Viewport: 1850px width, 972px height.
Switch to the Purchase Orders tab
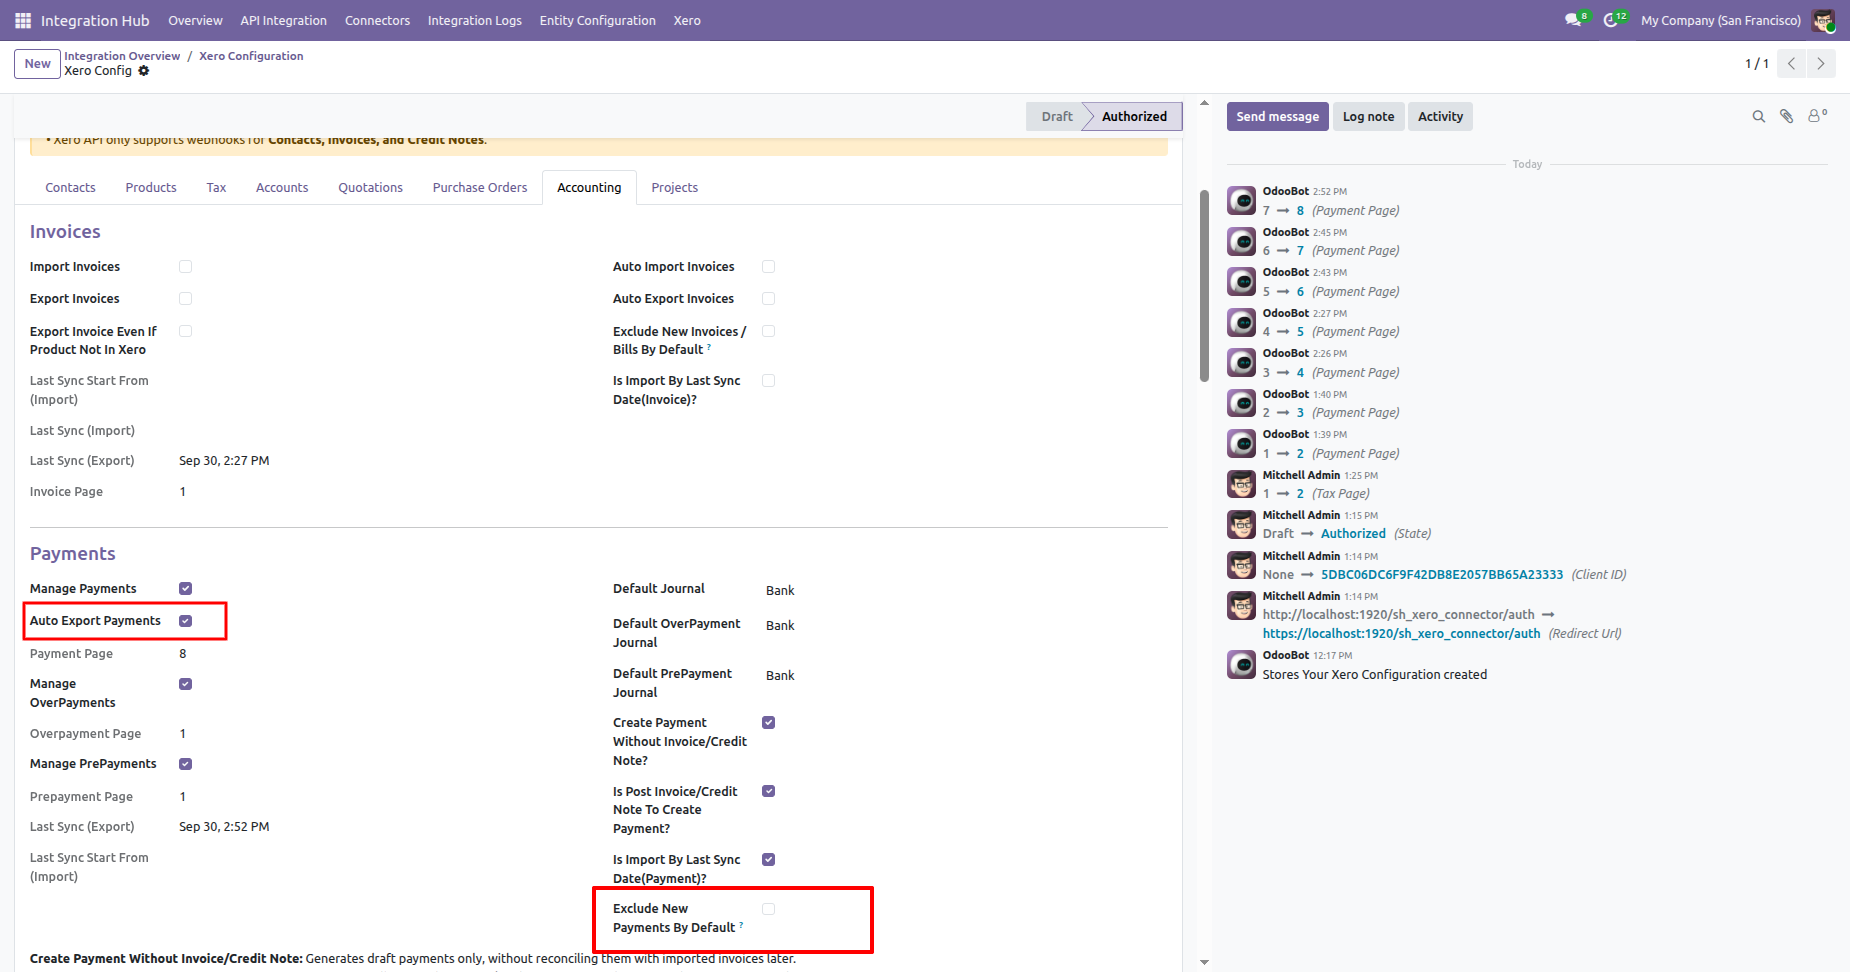pos(480,188)
